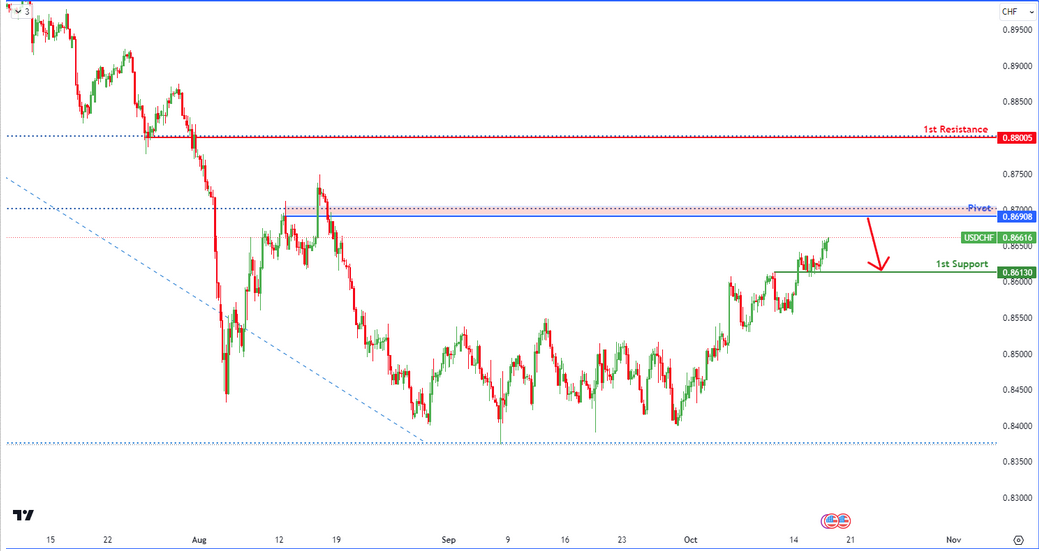
Task: Select the green 1st Support horizontal line
Action: coord(885,272)
